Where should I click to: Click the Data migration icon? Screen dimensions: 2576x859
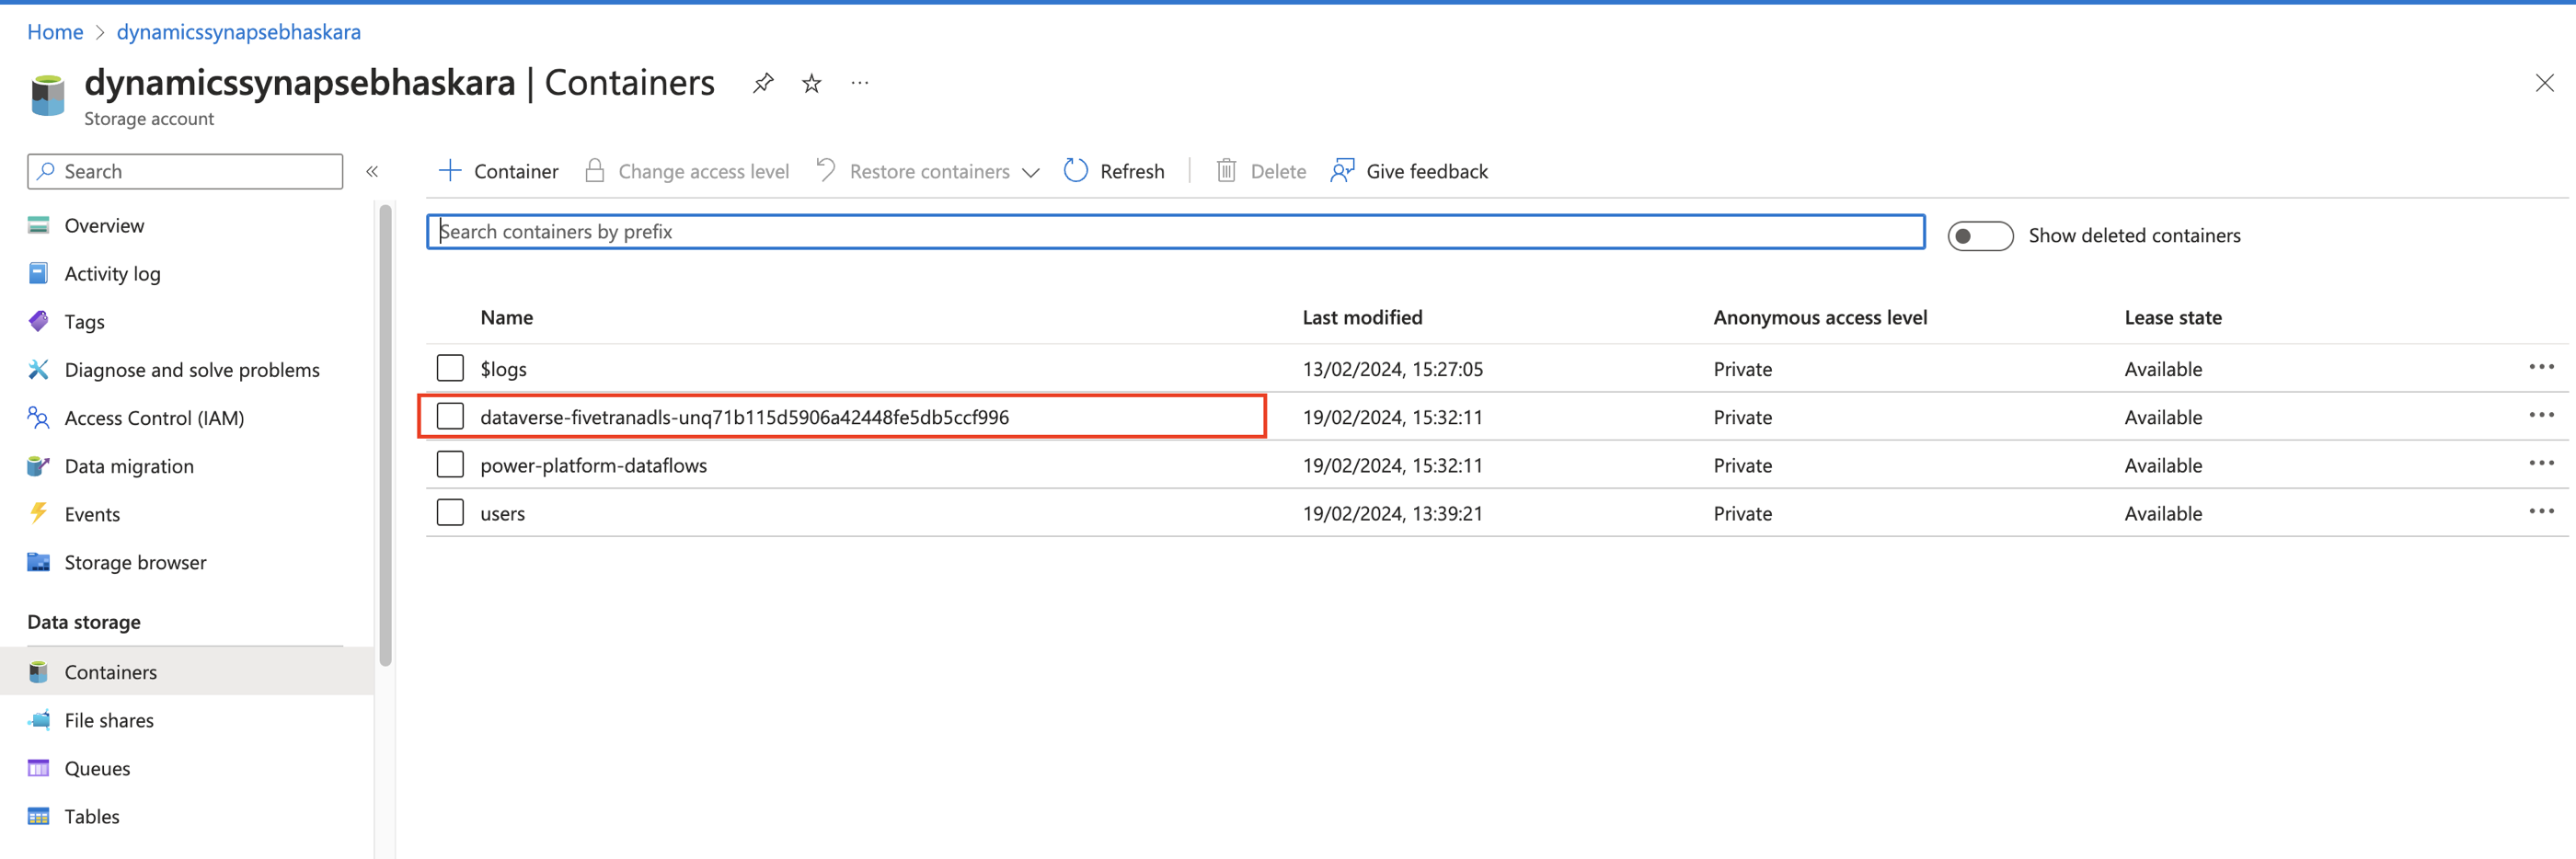[38, 465]
